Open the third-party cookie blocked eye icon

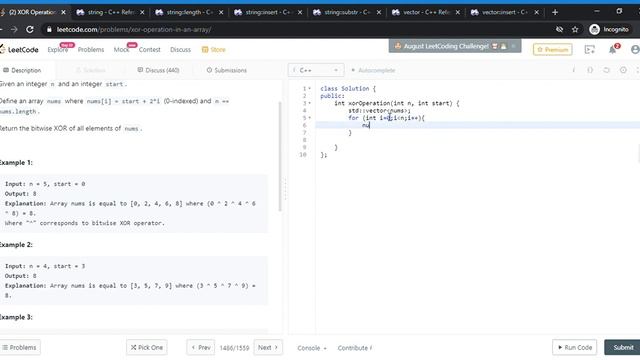pos(560,29)
